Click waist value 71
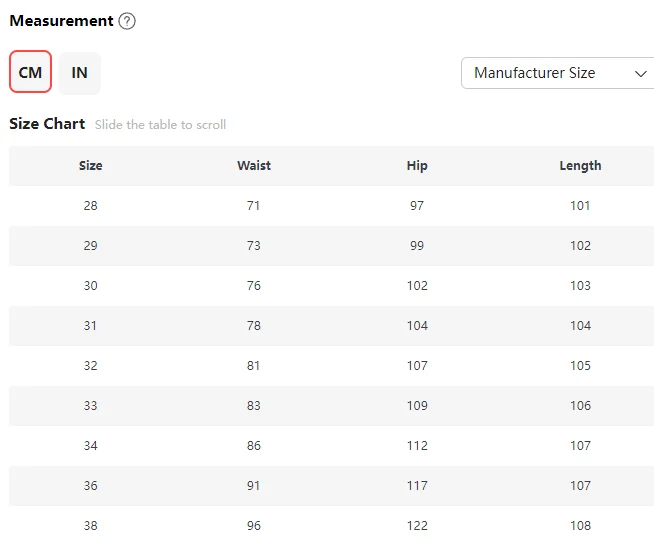654x552 pixels. click(x=254, y=206)
